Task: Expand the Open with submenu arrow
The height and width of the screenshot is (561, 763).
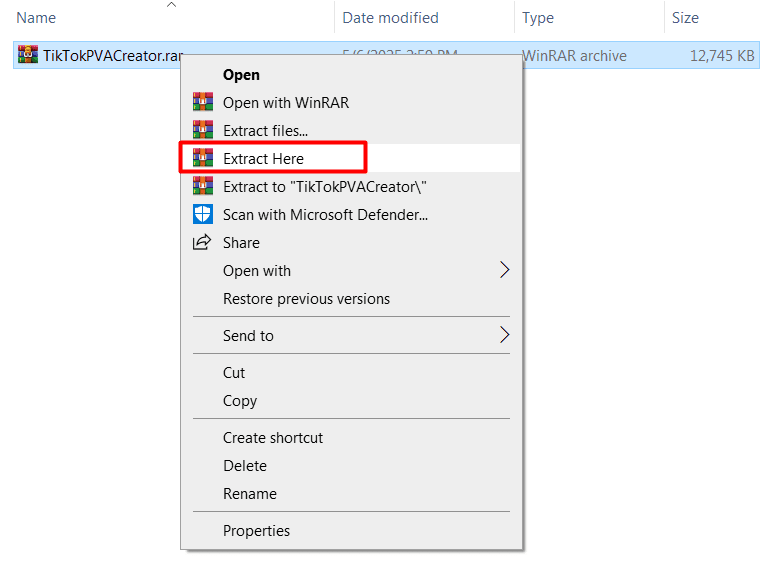Action: point(505,270)
